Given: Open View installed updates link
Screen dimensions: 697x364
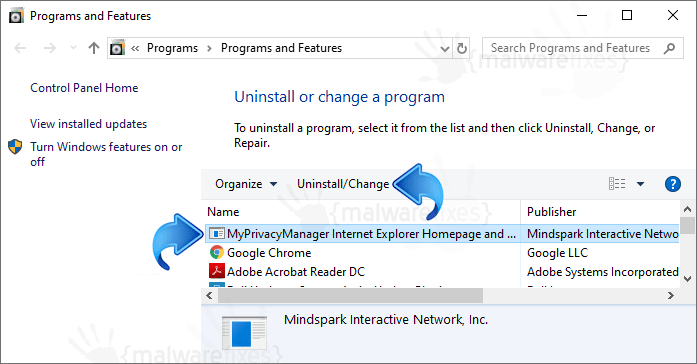Looking at the screenshot, I should pos(88,124).
